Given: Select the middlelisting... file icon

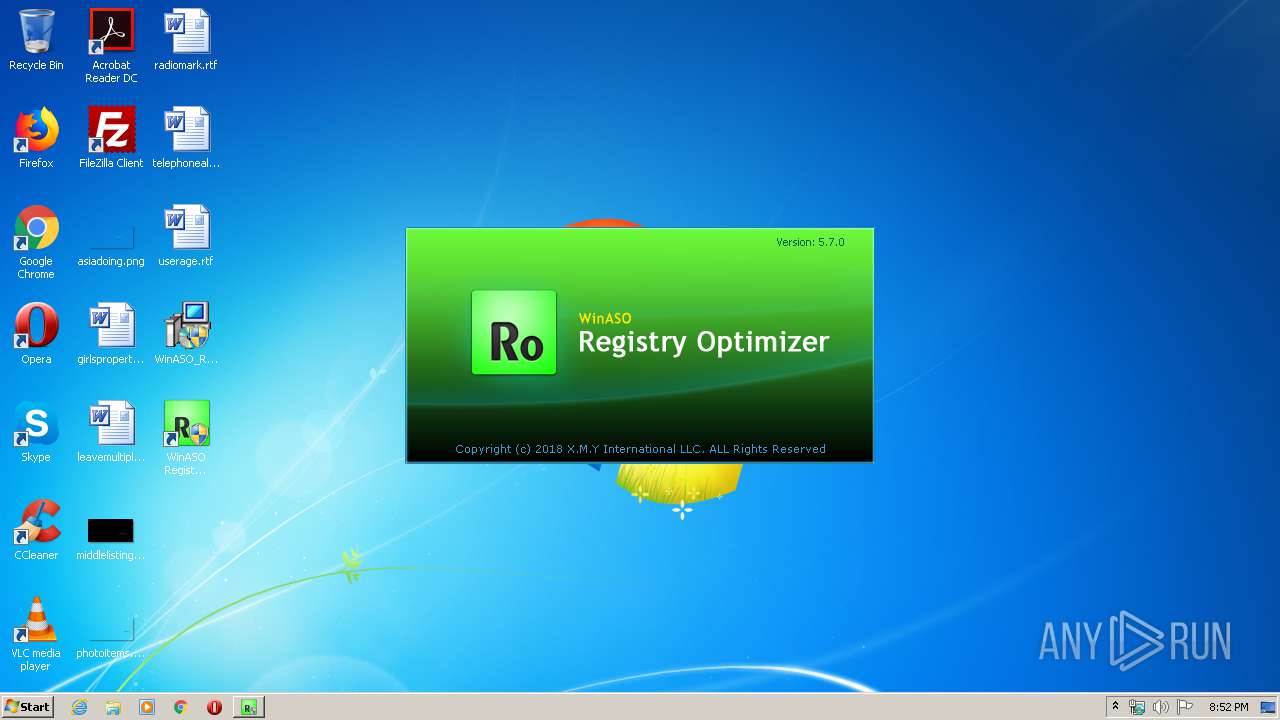Looking at the screenshot, I should [x=111, y=539].
